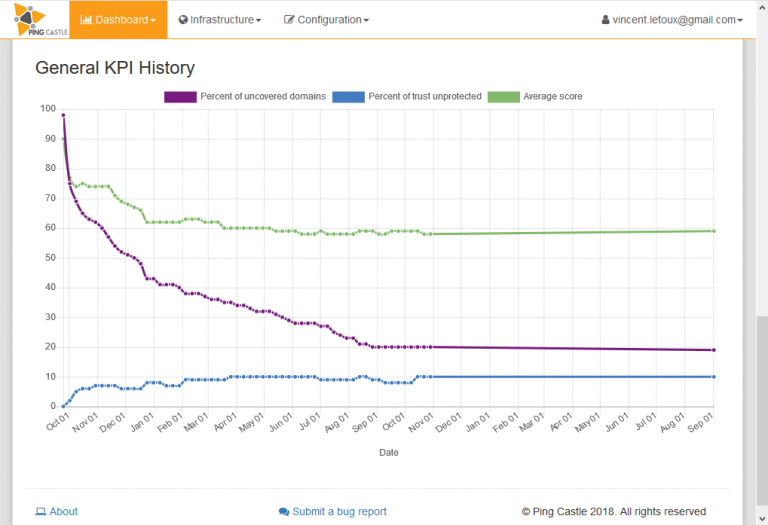The image size is (768, 525).
Task: Open Submit a bug report link
Action: 339,512
